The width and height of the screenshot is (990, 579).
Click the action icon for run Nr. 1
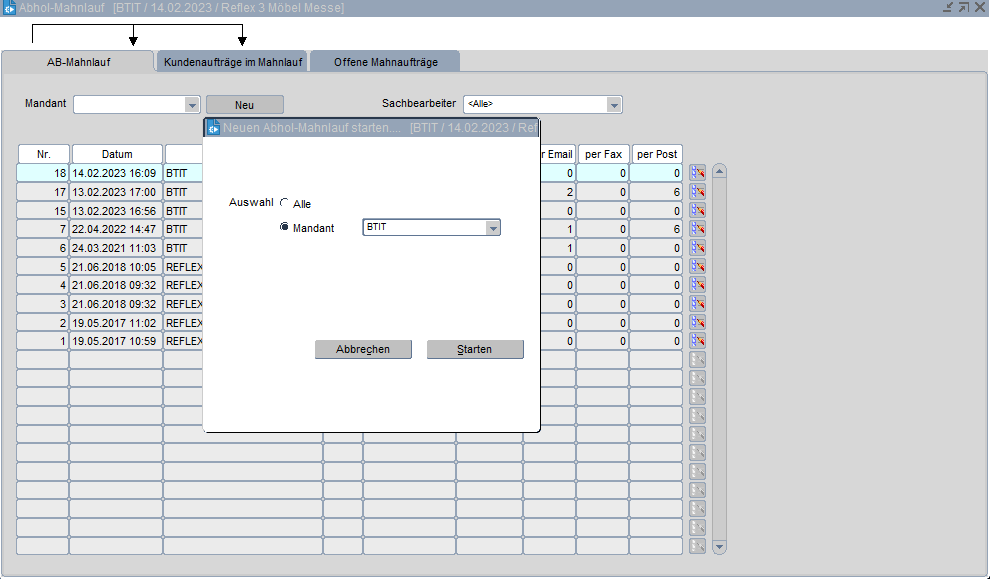[x=697, y=341]
